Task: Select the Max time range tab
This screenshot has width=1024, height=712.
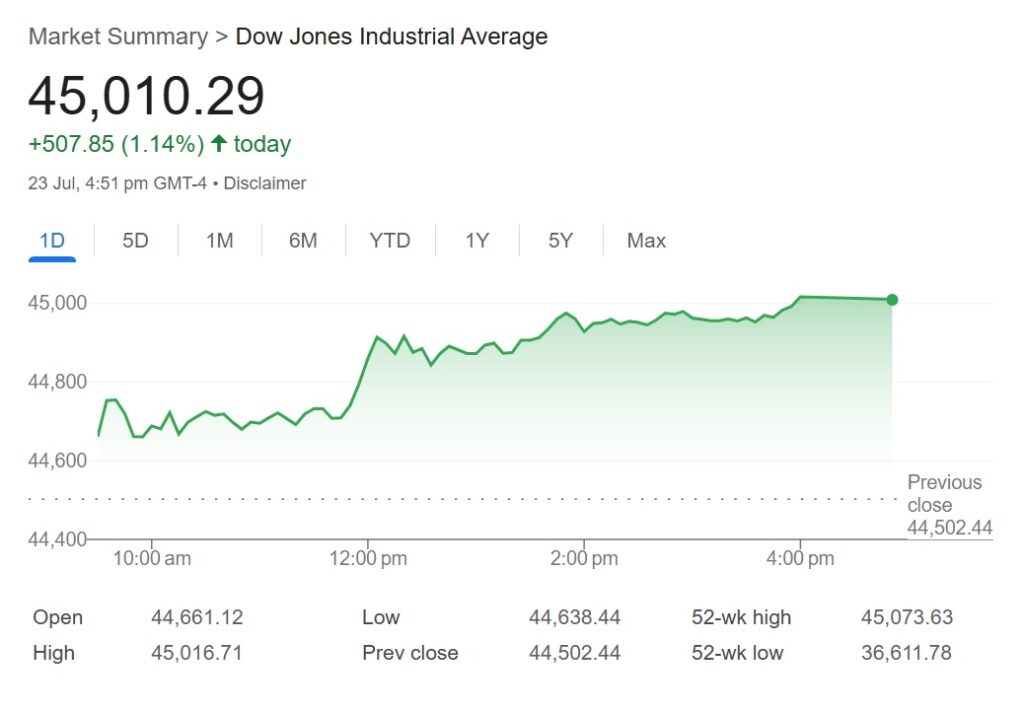Action: [646, 241]
